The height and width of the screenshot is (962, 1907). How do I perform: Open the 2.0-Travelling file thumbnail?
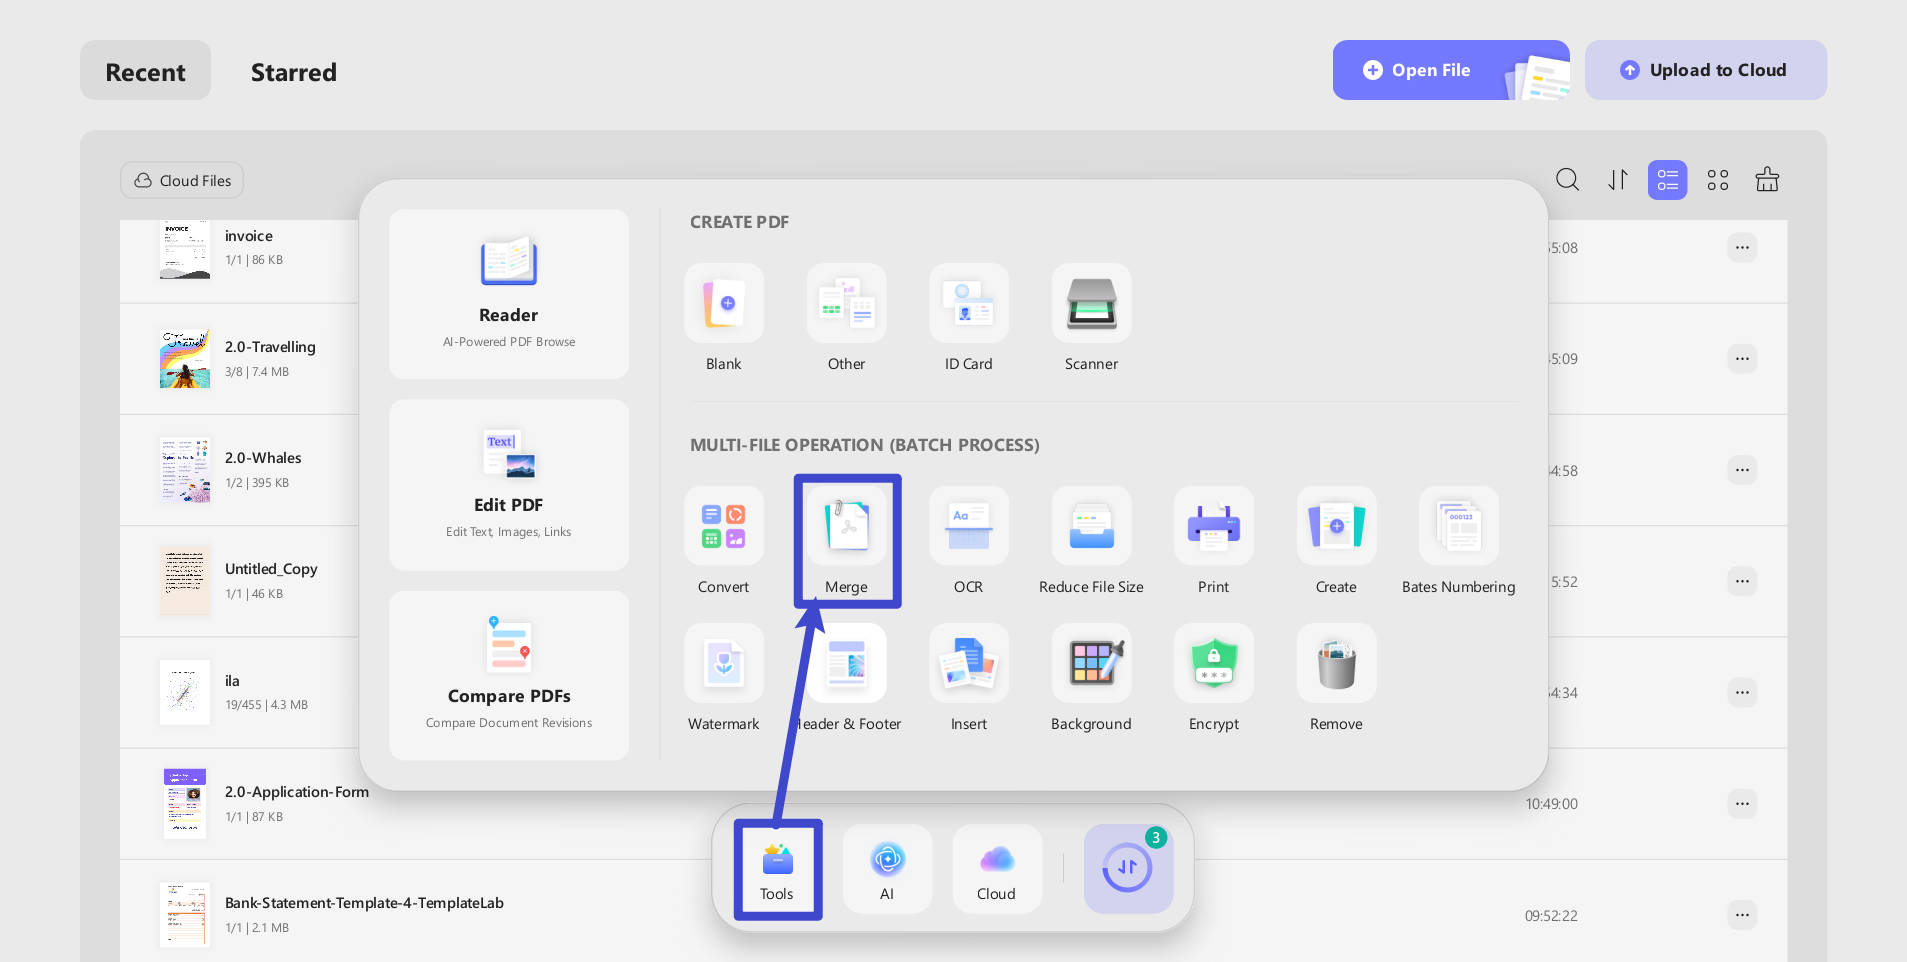tap(185, 359)
